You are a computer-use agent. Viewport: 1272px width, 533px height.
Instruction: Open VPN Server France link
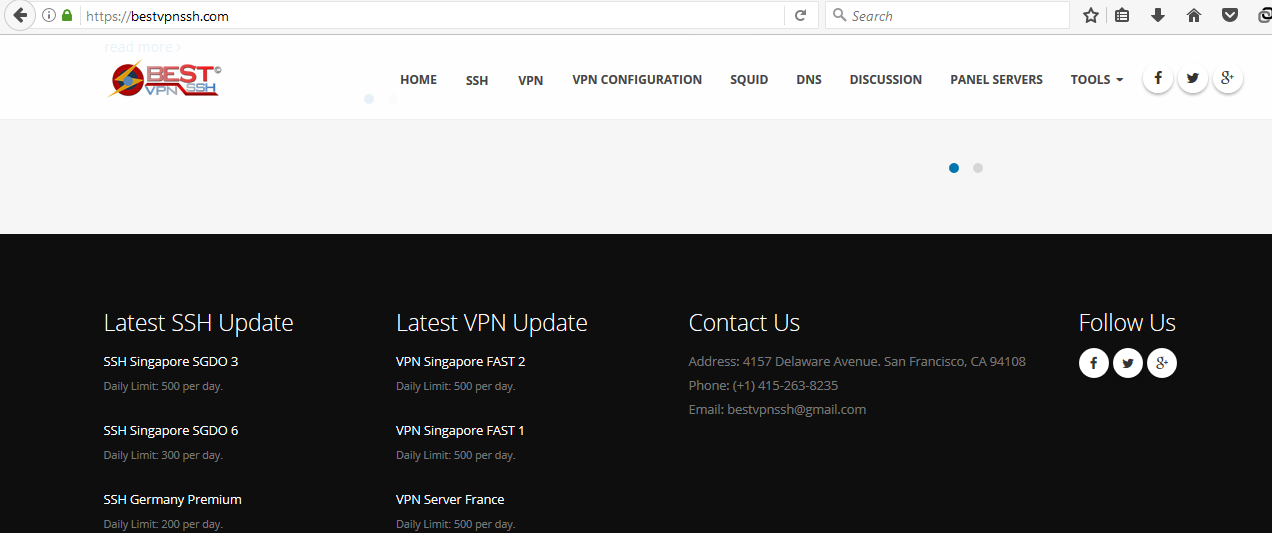[450, 499]
